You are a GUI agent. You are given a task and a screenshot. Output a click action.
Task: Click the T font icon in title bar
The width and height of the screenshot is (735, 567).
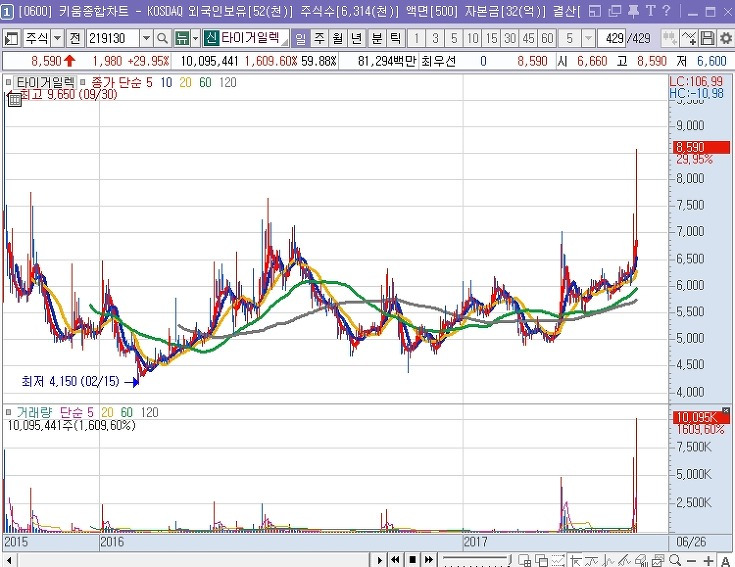[651, 11]
